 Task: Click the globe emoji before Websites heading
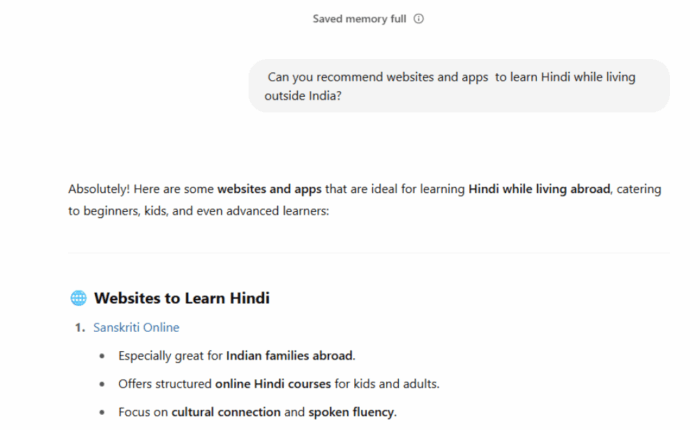click(78, 298)
